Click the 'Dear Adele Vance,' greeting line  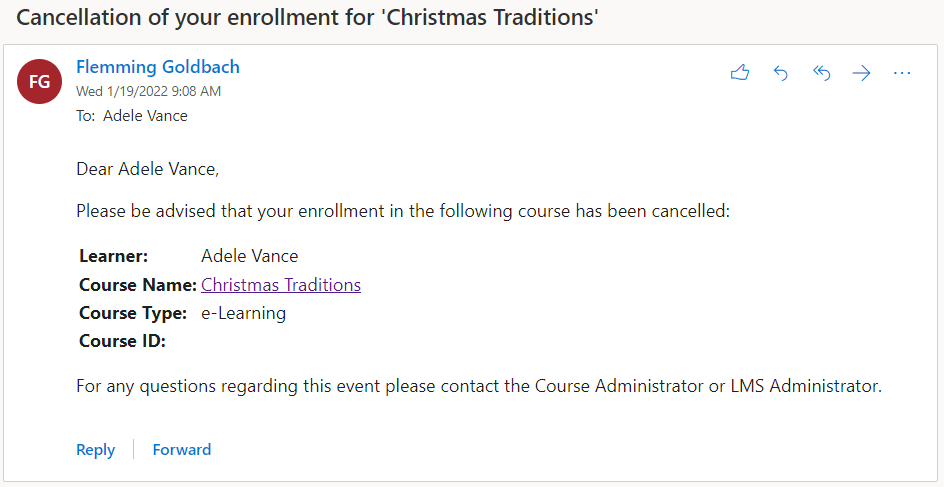pos(147,169)
